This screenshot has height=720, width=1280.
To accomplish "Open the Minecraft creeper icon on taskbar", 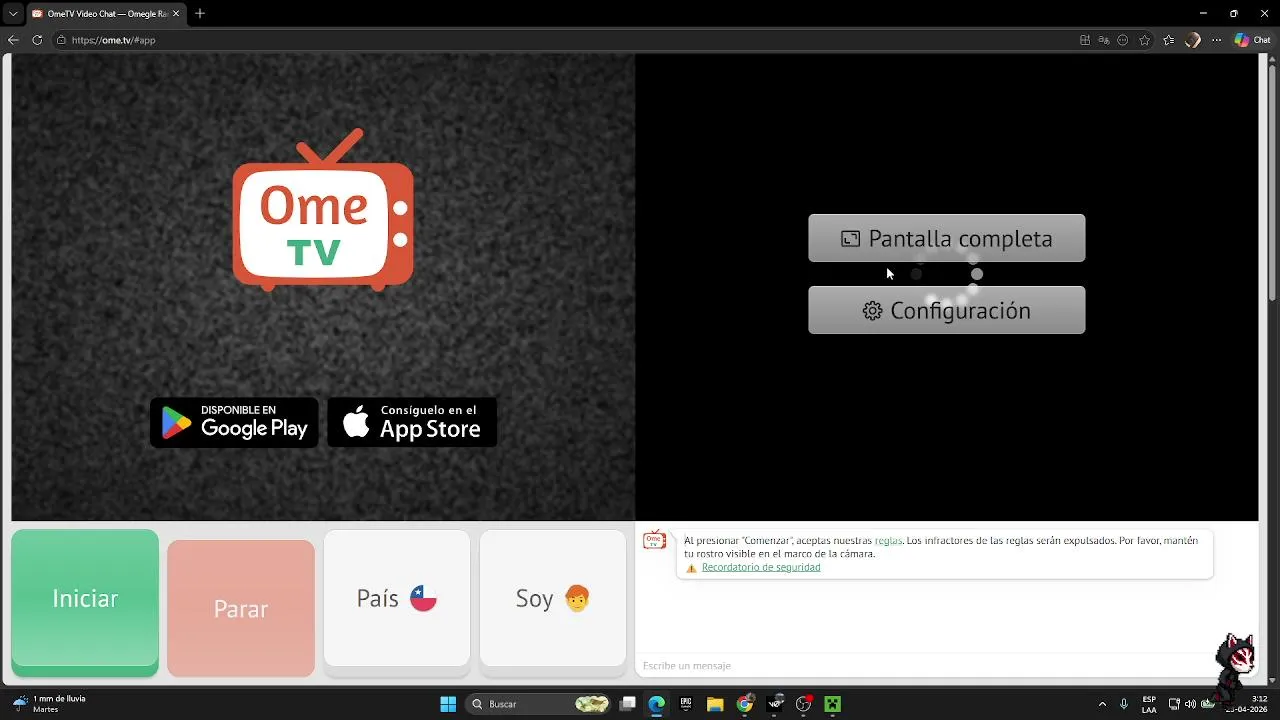I will [x=832, y=704].
